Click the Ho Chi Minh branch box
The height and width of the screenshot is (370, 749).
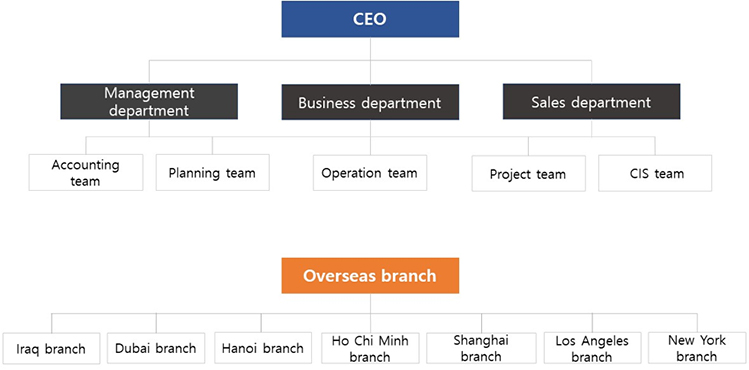(371, 349)
